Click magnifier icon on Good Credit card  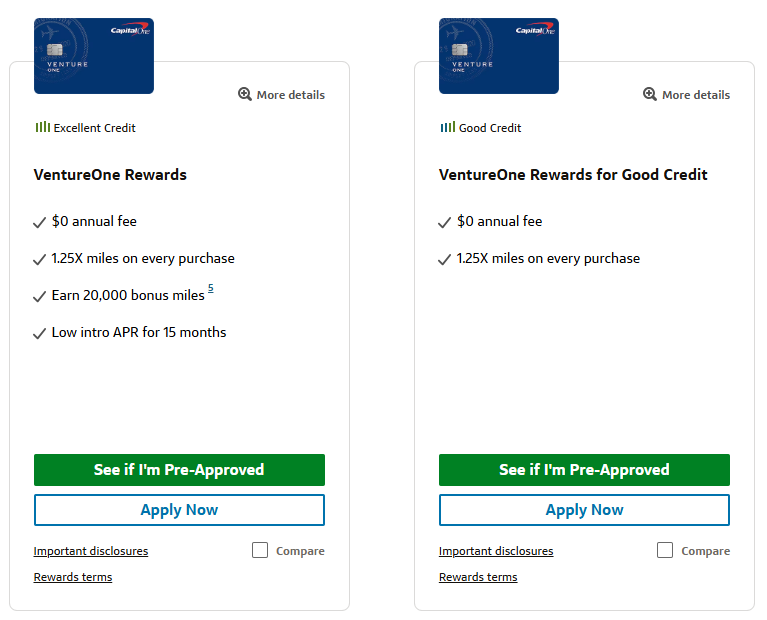pos(650,94)
